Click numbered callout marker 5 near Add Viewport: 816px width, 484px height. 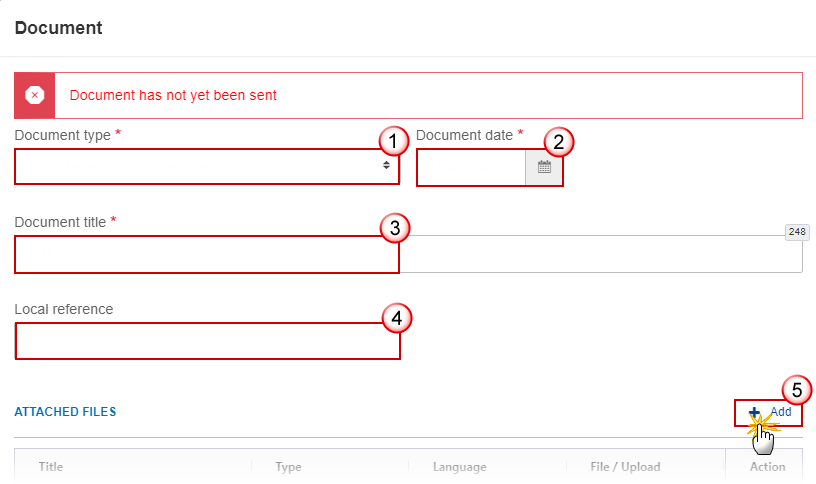coord(796,390)
